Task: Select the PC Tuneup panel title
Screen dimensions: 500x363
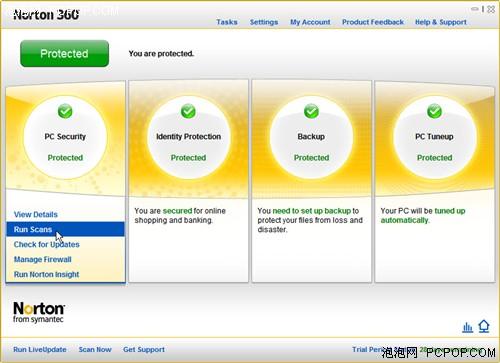Action: [434, 137]
